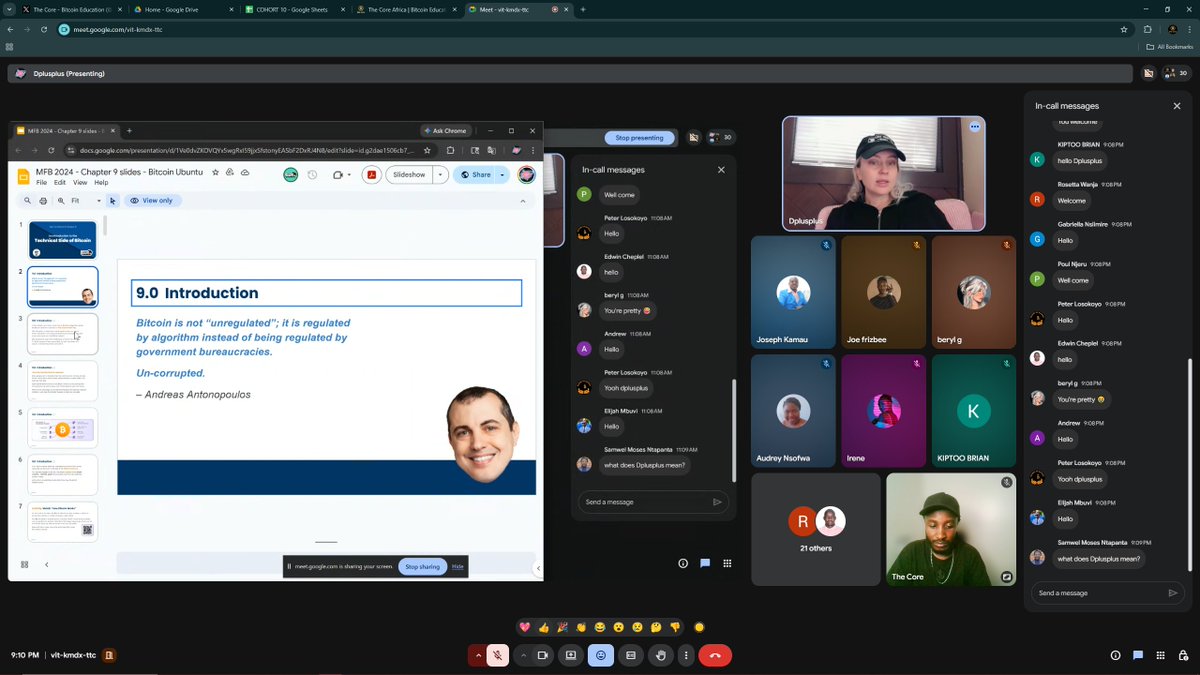The image size is (1200, 675).
Task: Open version history clock icon in Slides
Action: point(312,174)
